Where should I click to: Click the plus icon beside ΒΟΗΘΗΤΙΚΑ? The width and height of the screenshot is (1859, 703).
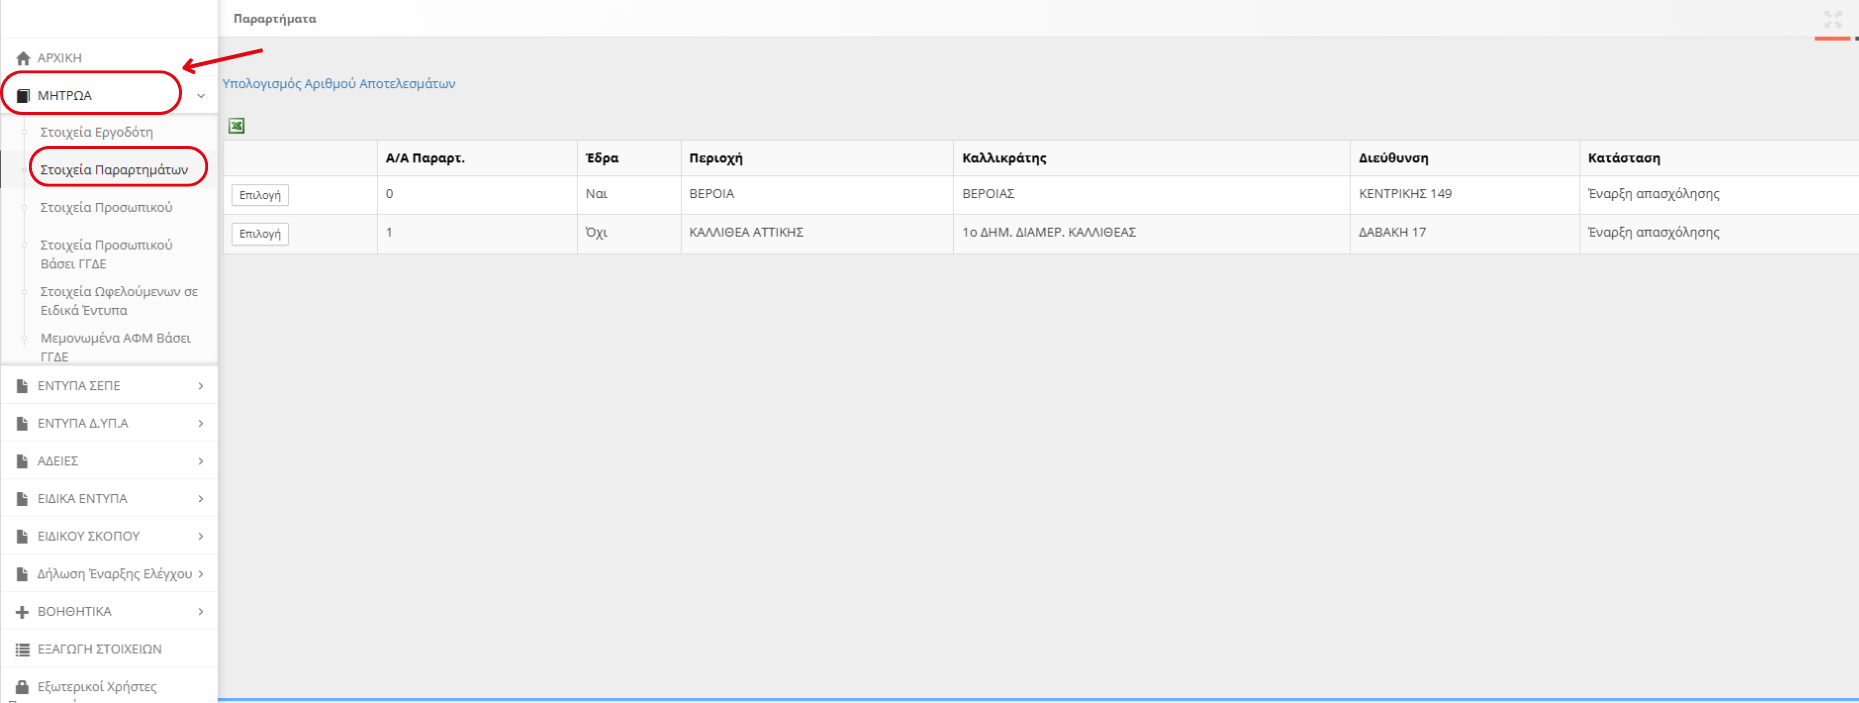[x=22, y=612]
